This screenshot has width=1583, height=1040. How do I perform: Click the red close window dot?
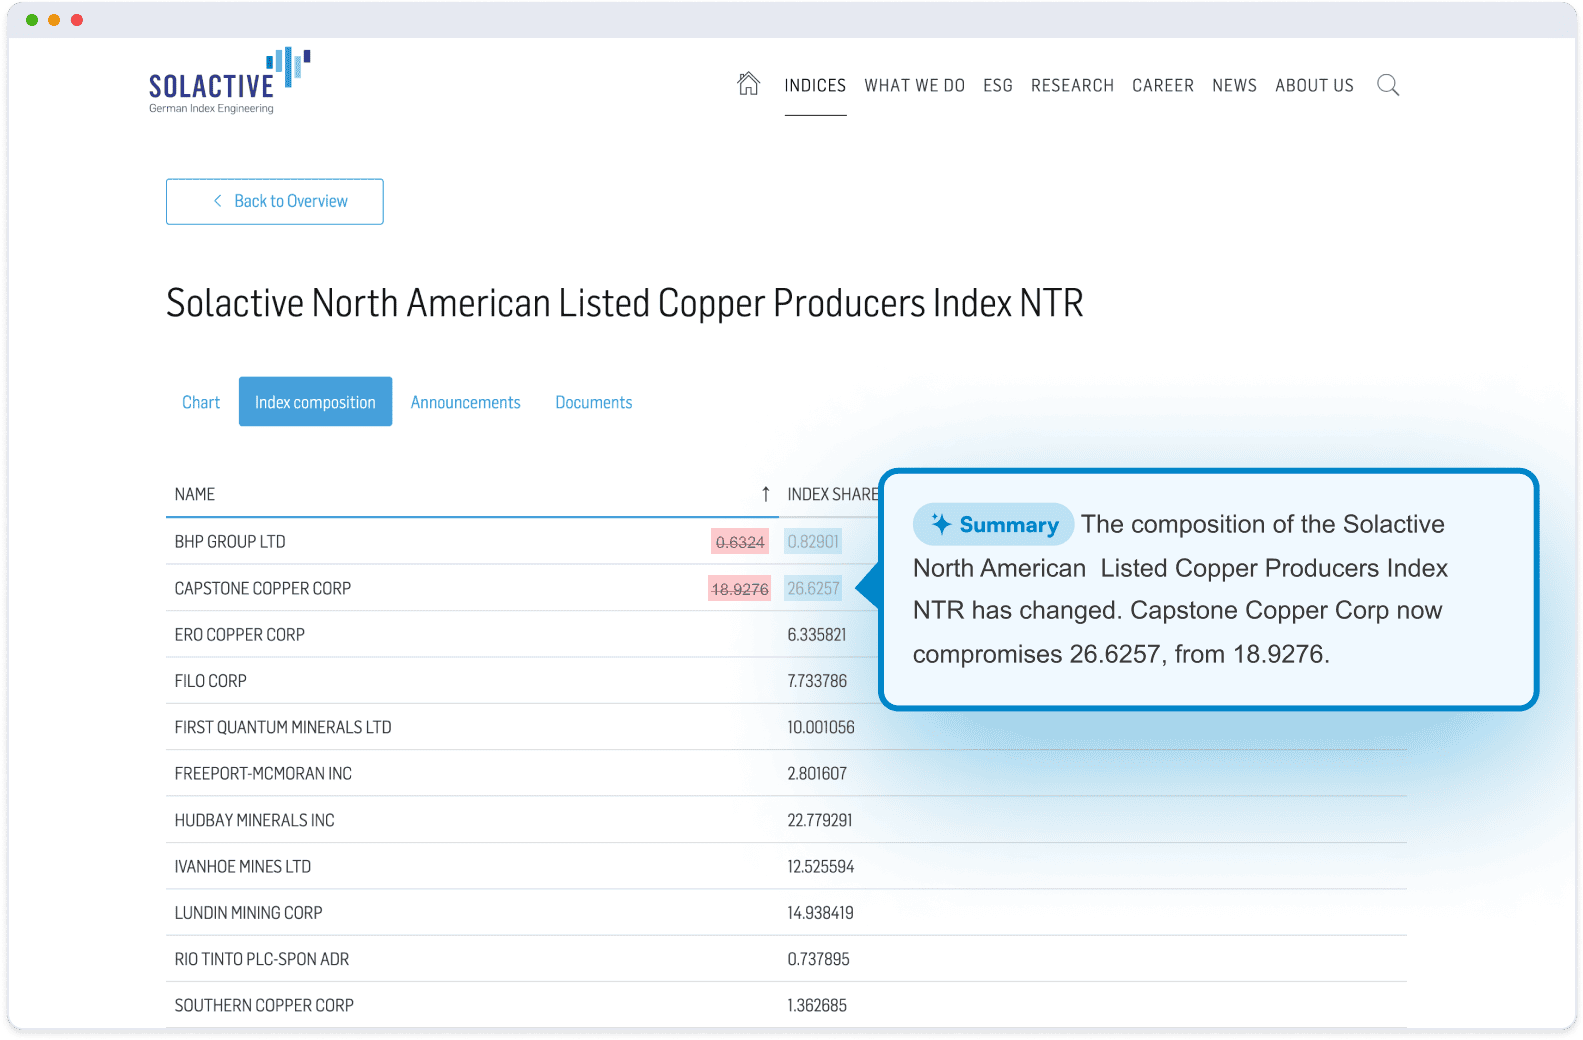click(77, 20)
